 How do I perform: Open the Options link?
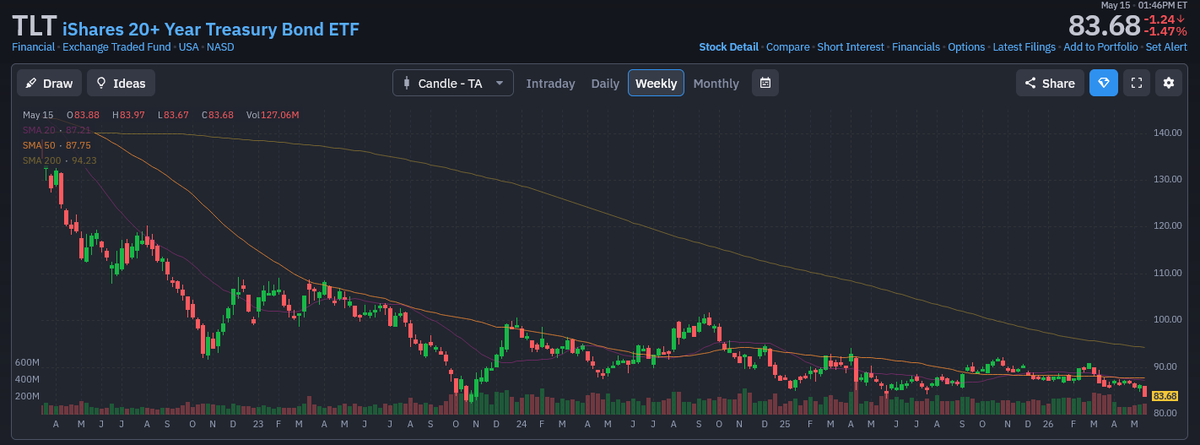point(966,47)
